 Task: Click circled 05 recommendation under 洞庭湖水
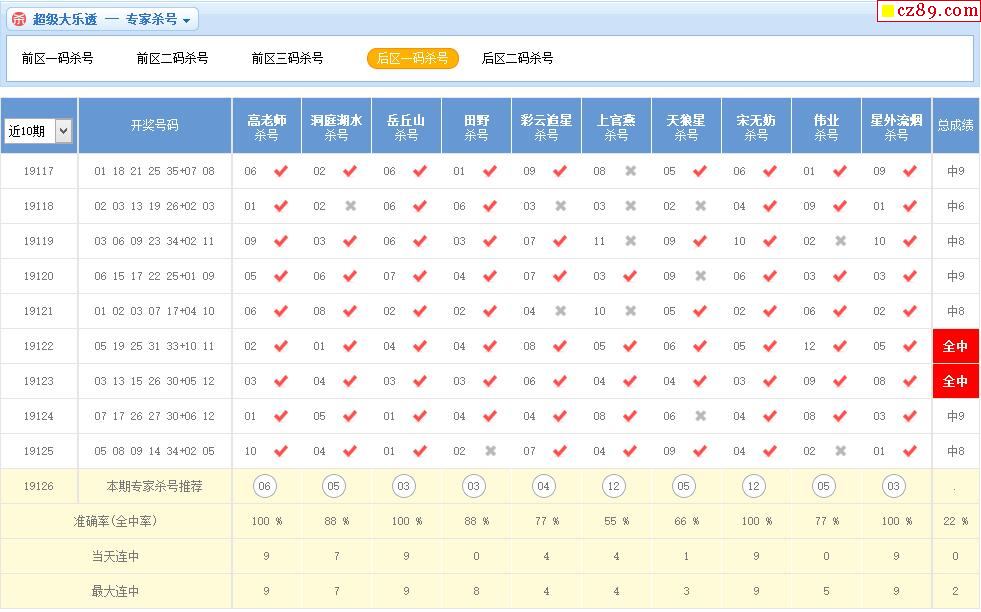point(333,486)
